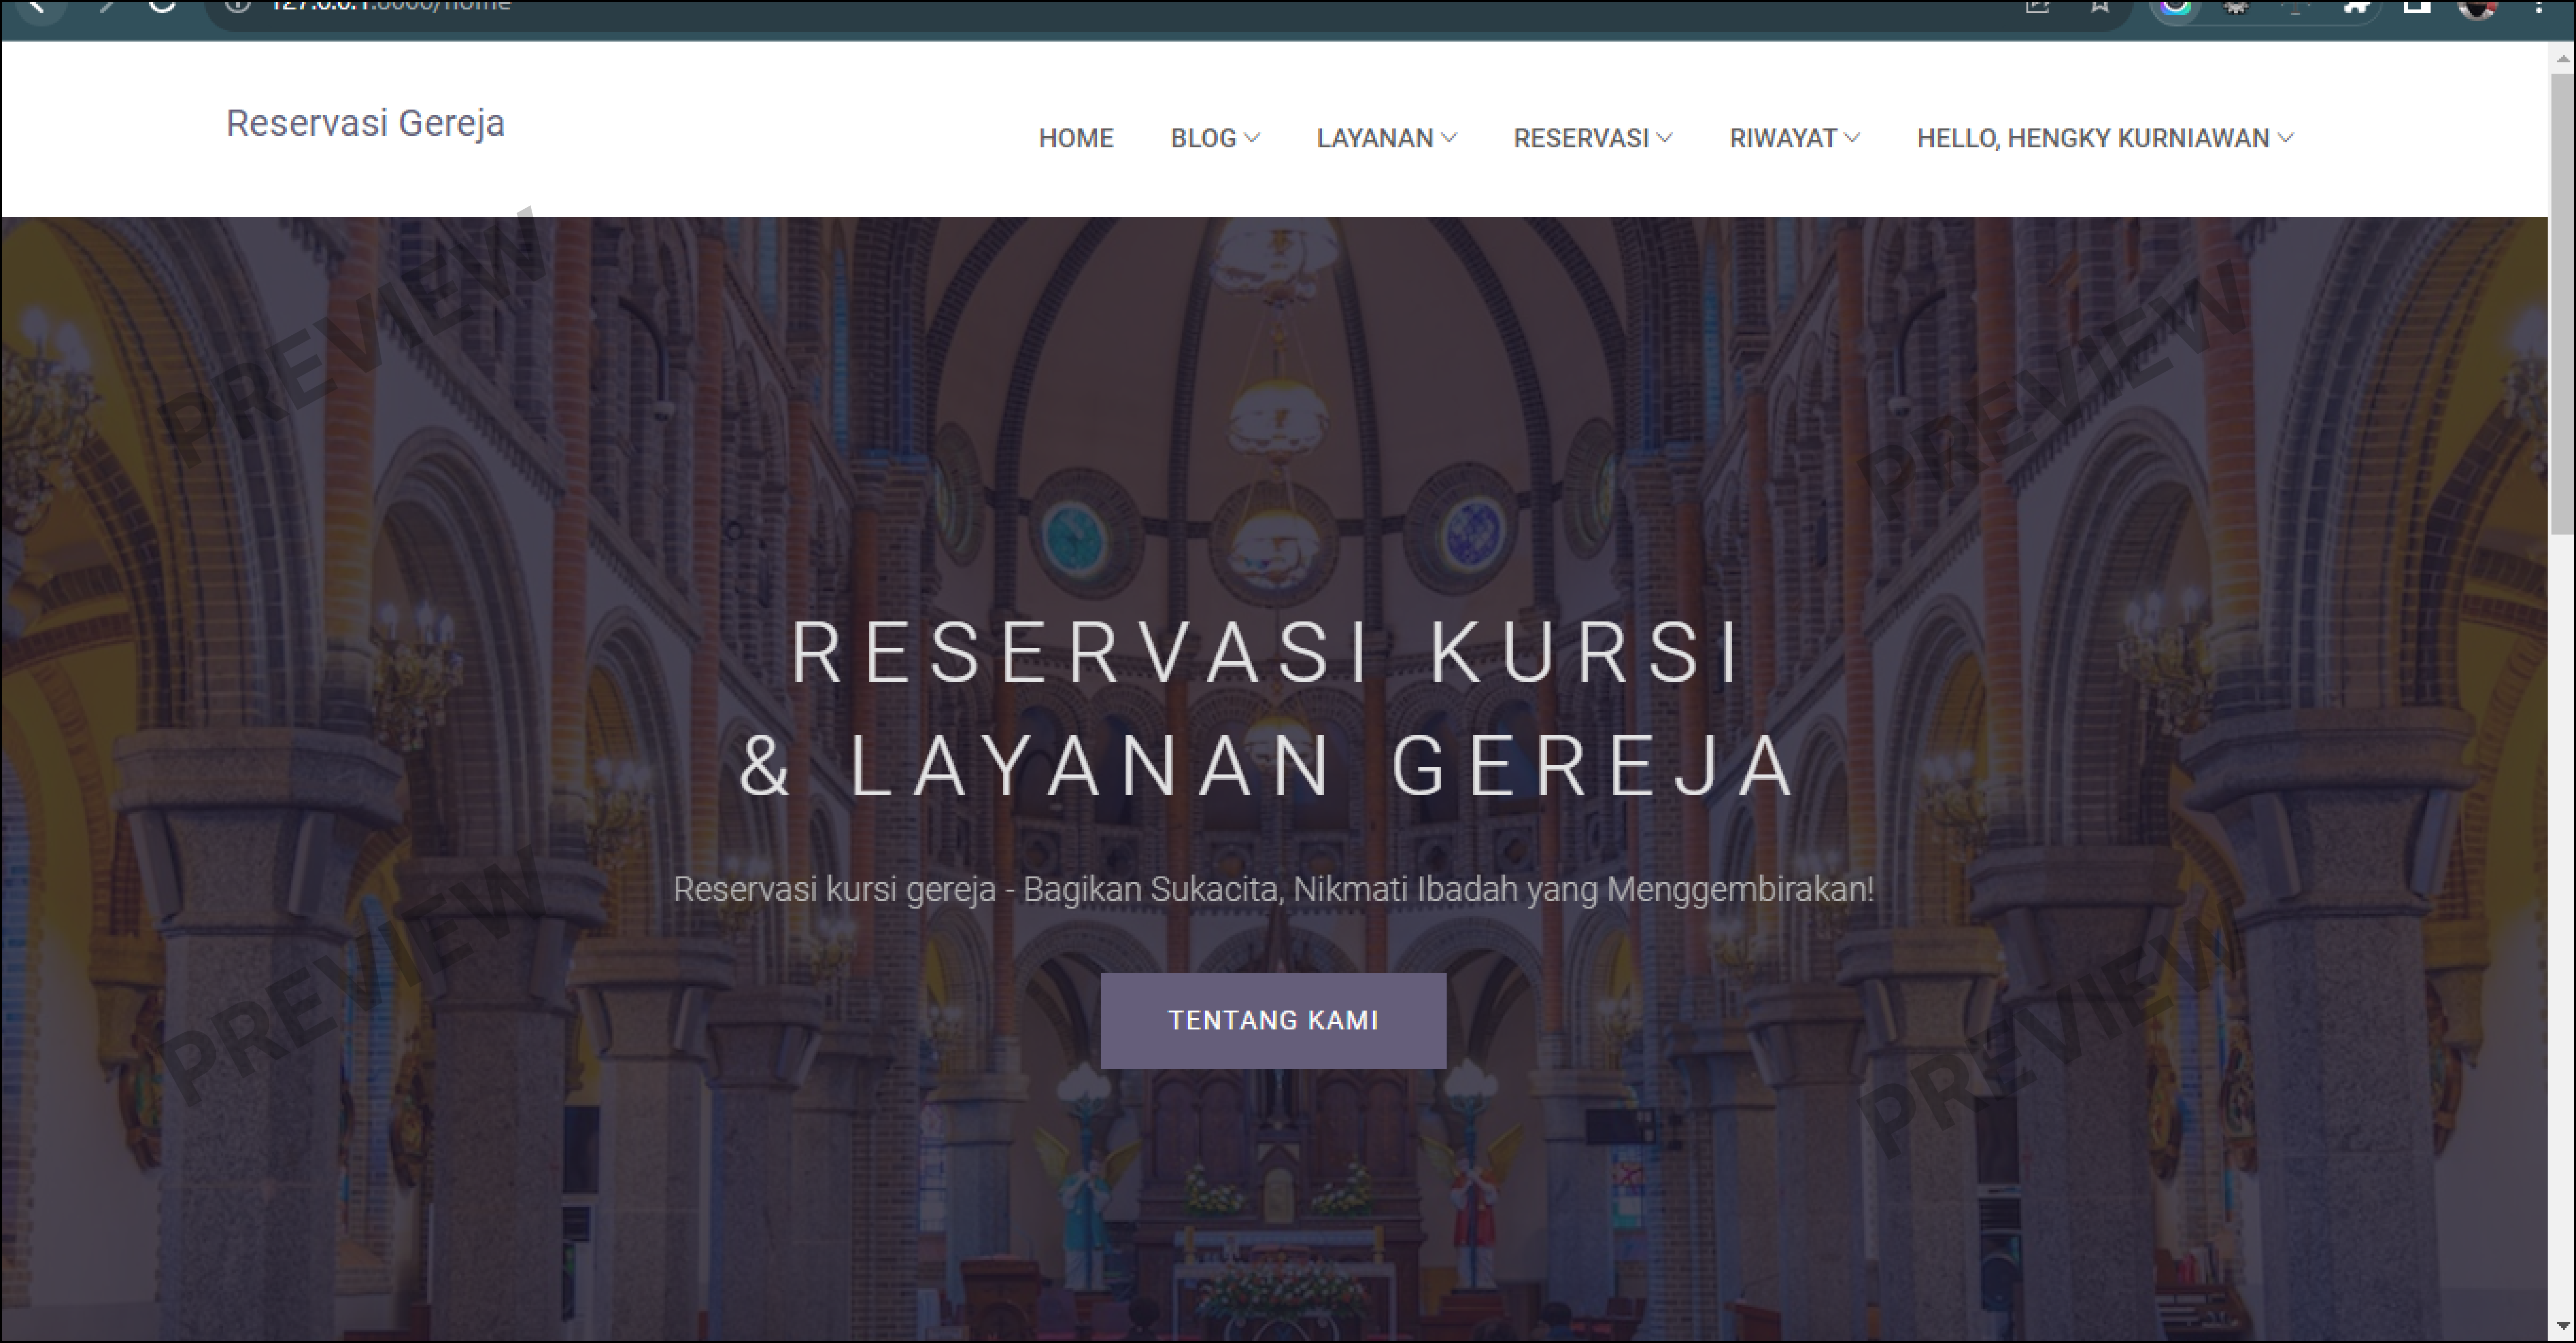Open the Hello, Hengky Kurniawan user dropdown
The image size is (2576, 1343).
coord(2105,138)
